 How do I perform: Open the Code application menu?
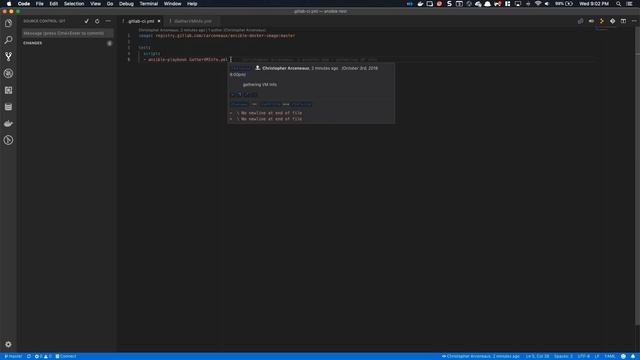click(x=24, y=4)
